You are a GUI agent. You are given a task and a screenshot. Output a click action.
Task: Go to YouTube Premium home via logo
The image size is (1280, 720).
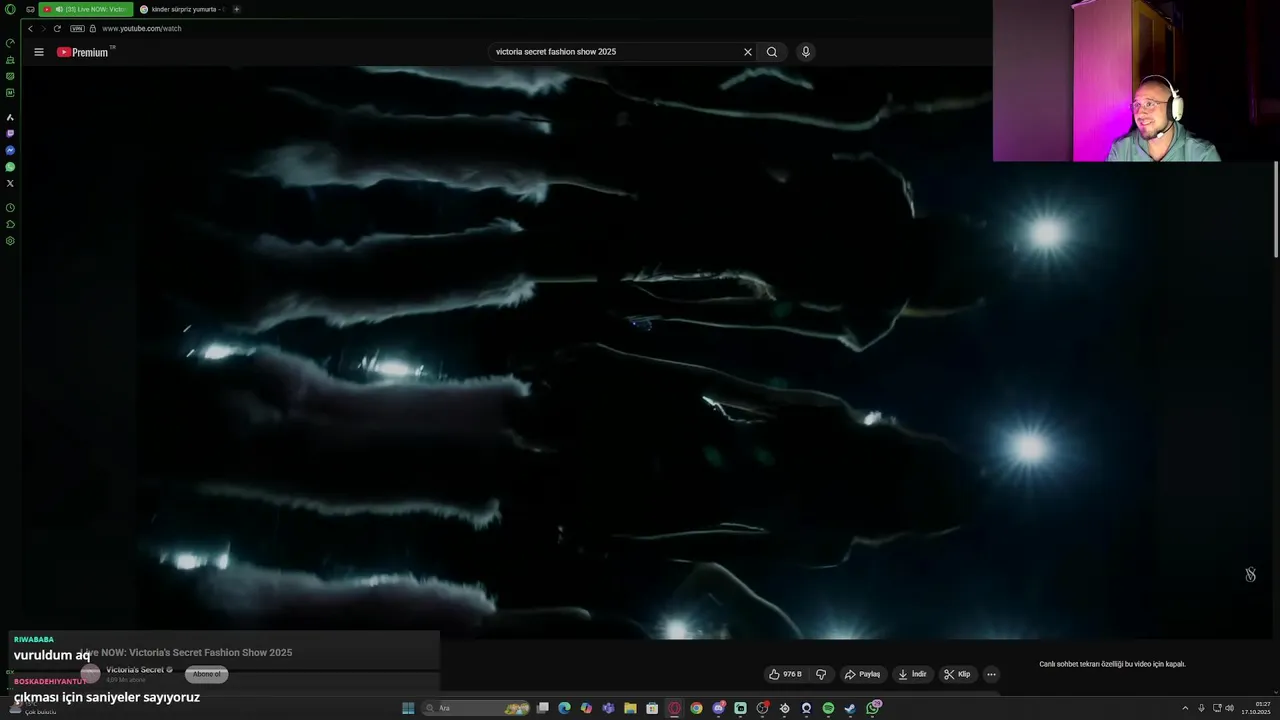click(83, 52)
